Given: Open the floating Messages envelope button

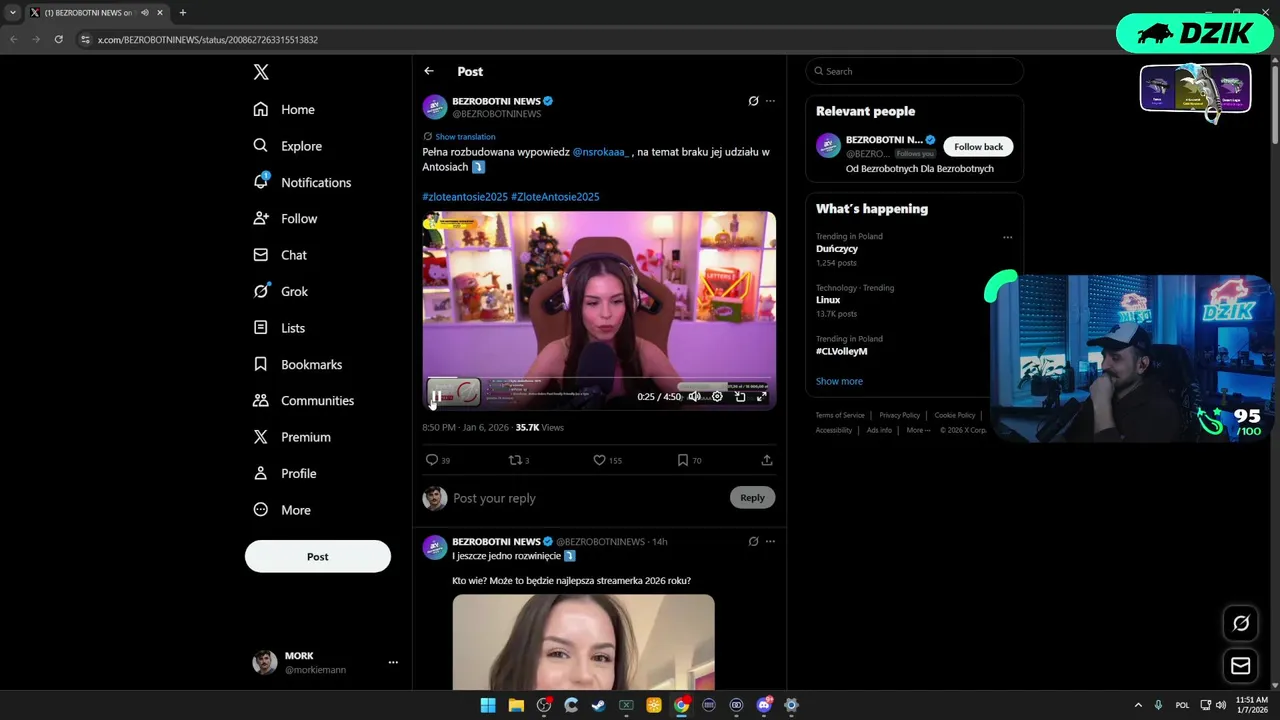Looking at the screenshot, I should [1241, 666].
